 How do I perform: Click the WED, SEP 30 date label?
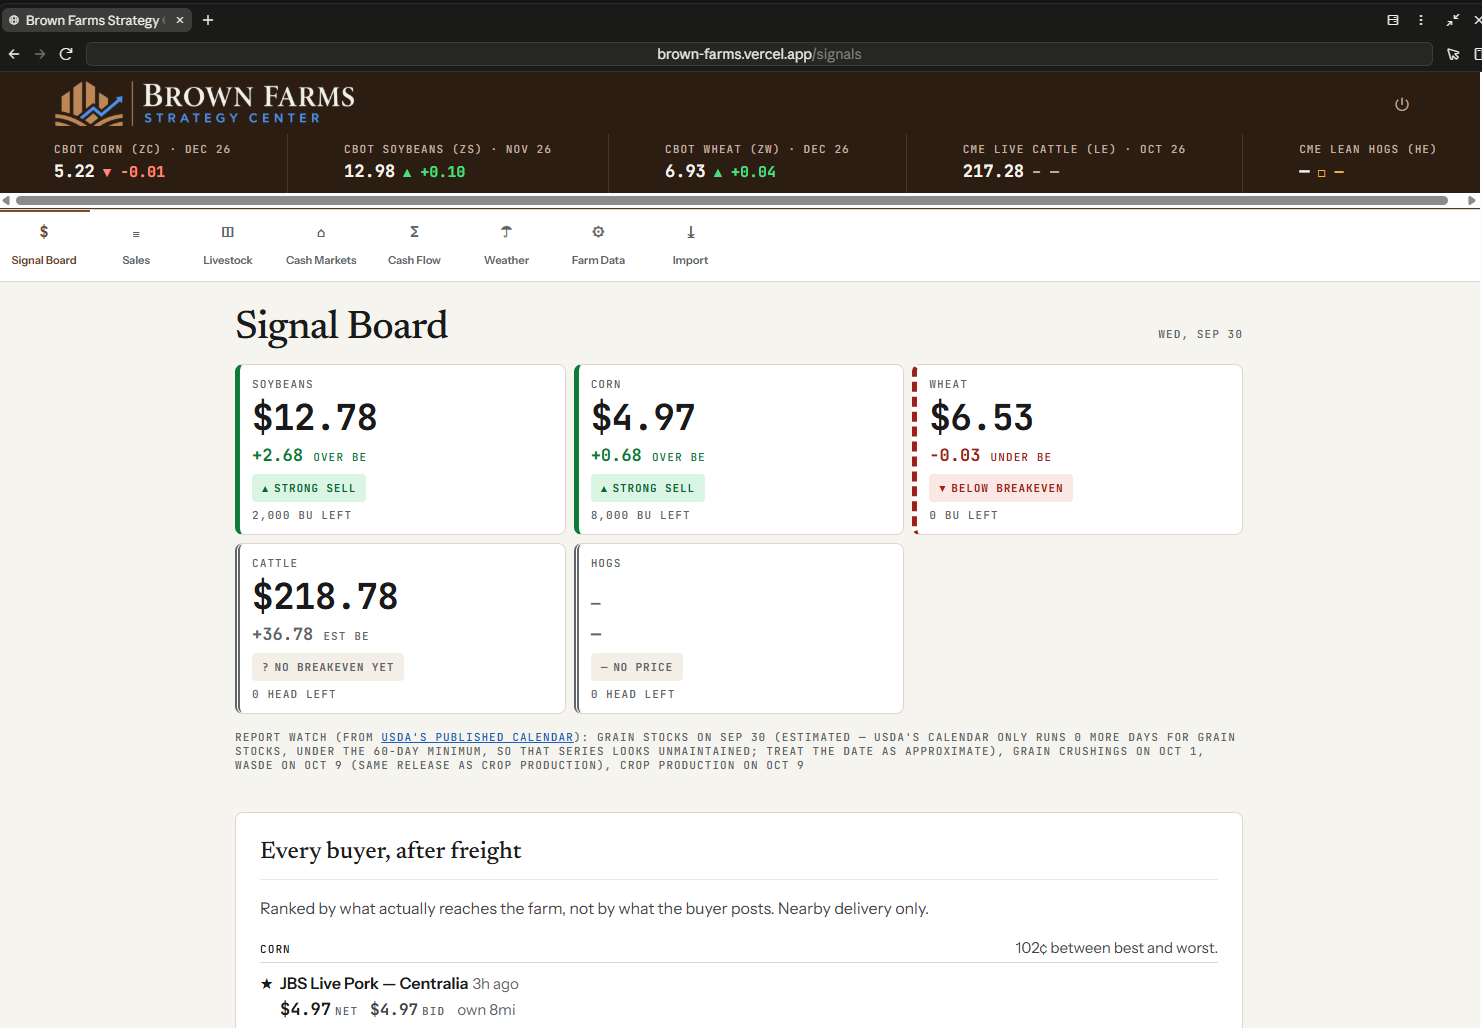pyautogui.click(x=1200, y=334)
